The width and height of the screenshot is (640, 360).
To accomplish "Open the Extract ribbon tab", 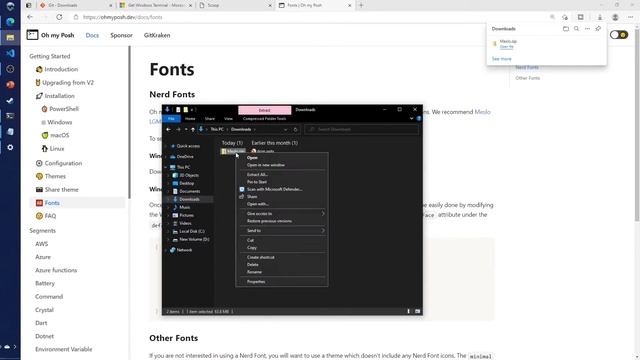I will 264,110.
